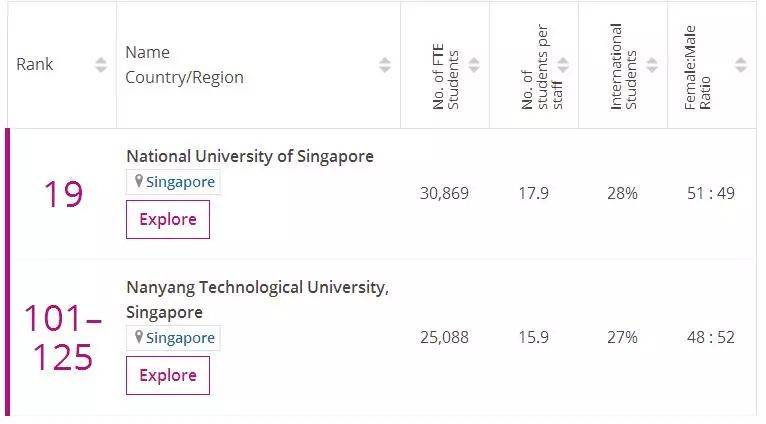This screenshot has height=424, width=766.
Task: Explore National University of Singapore
Action: tap(167, 220)
